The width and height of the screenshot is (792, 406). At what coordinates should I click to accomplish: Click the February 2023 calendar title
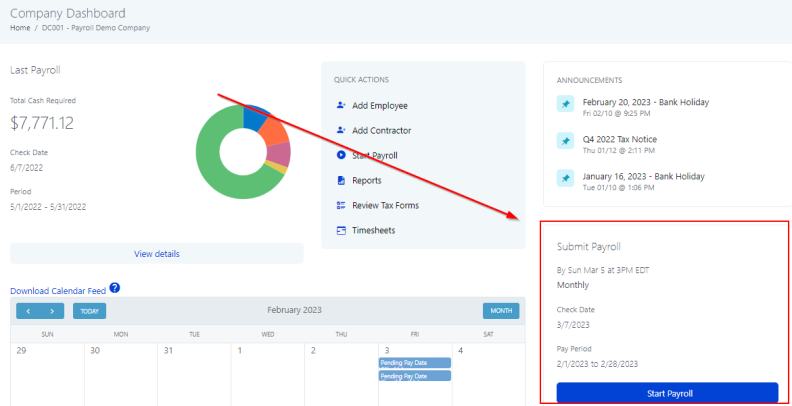(294, 310)
